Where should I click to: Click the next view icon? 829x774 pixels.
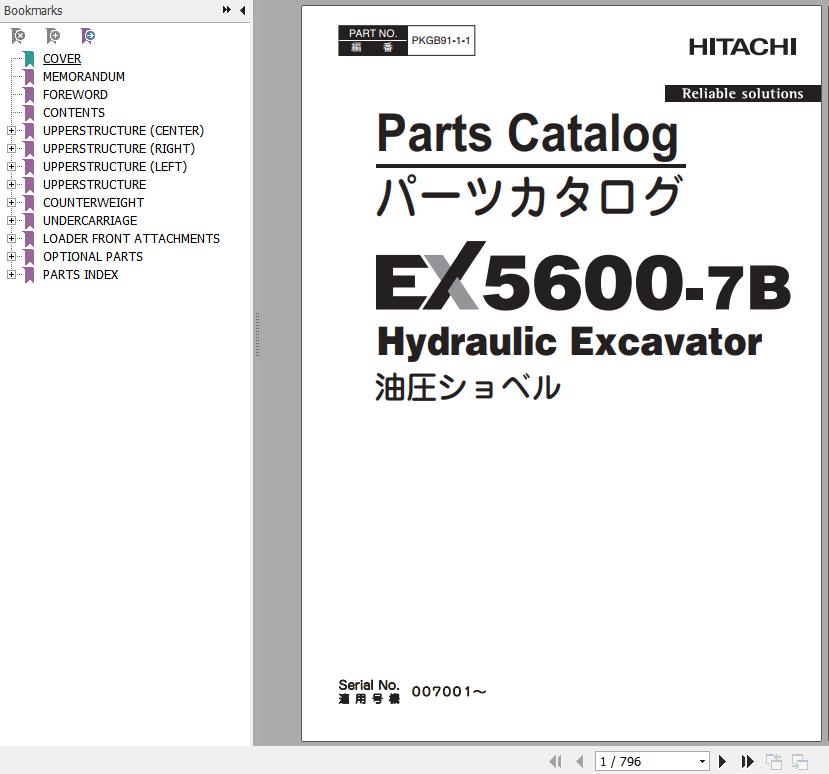[799, 761]
